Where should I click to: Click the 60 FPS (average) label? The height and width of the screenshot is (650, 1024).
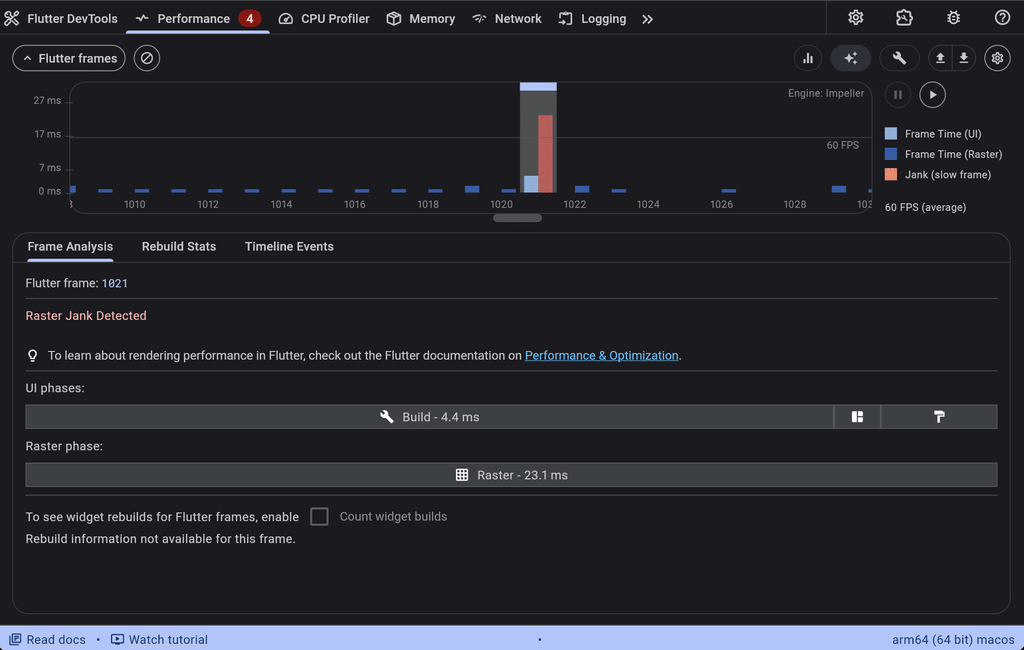925,207
